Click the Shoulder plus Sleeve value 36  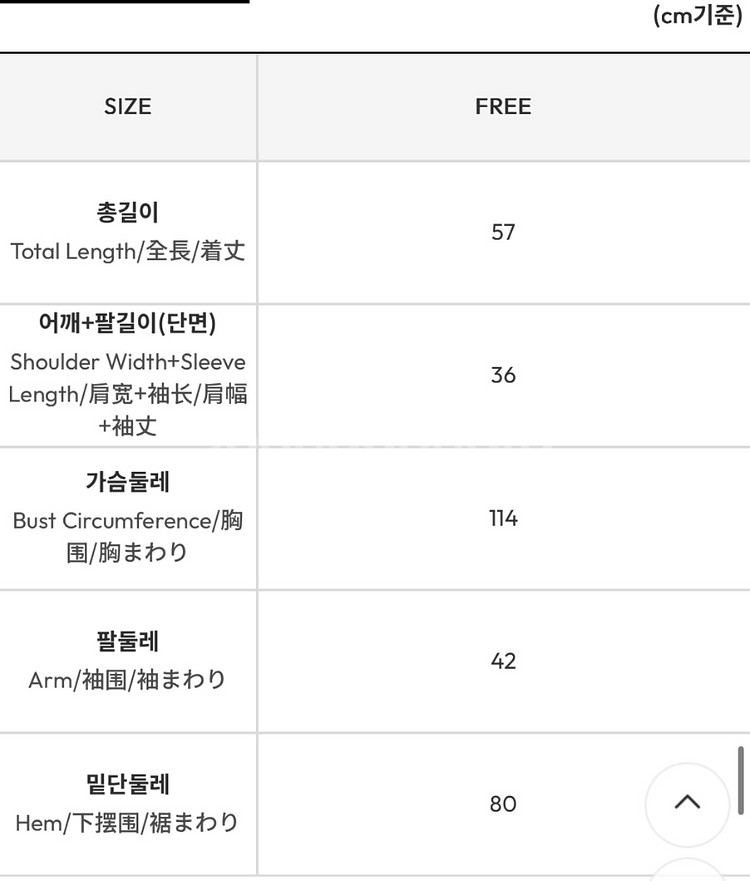tap(503, 375)
